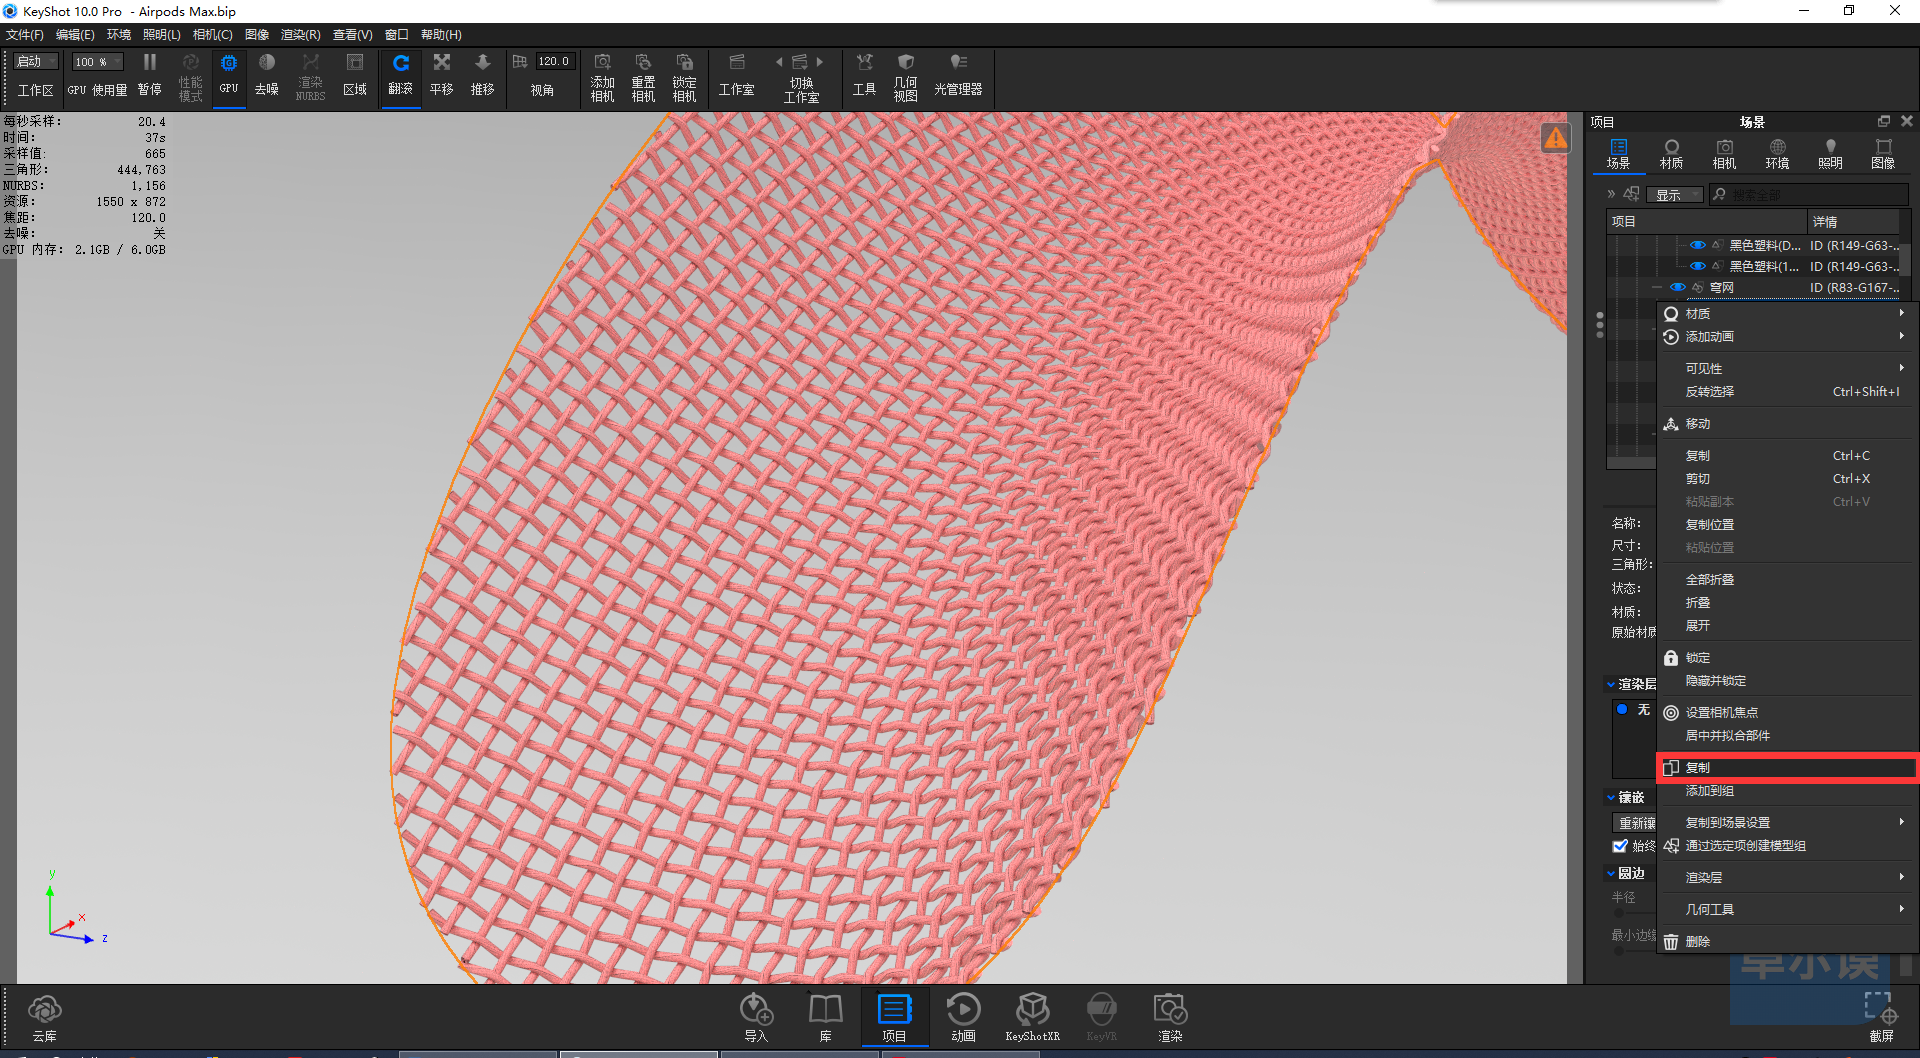Click the 重置相机 reset camera icon
The height and width of the screenshot is (1058, 1920).
[x=644, y=77]
